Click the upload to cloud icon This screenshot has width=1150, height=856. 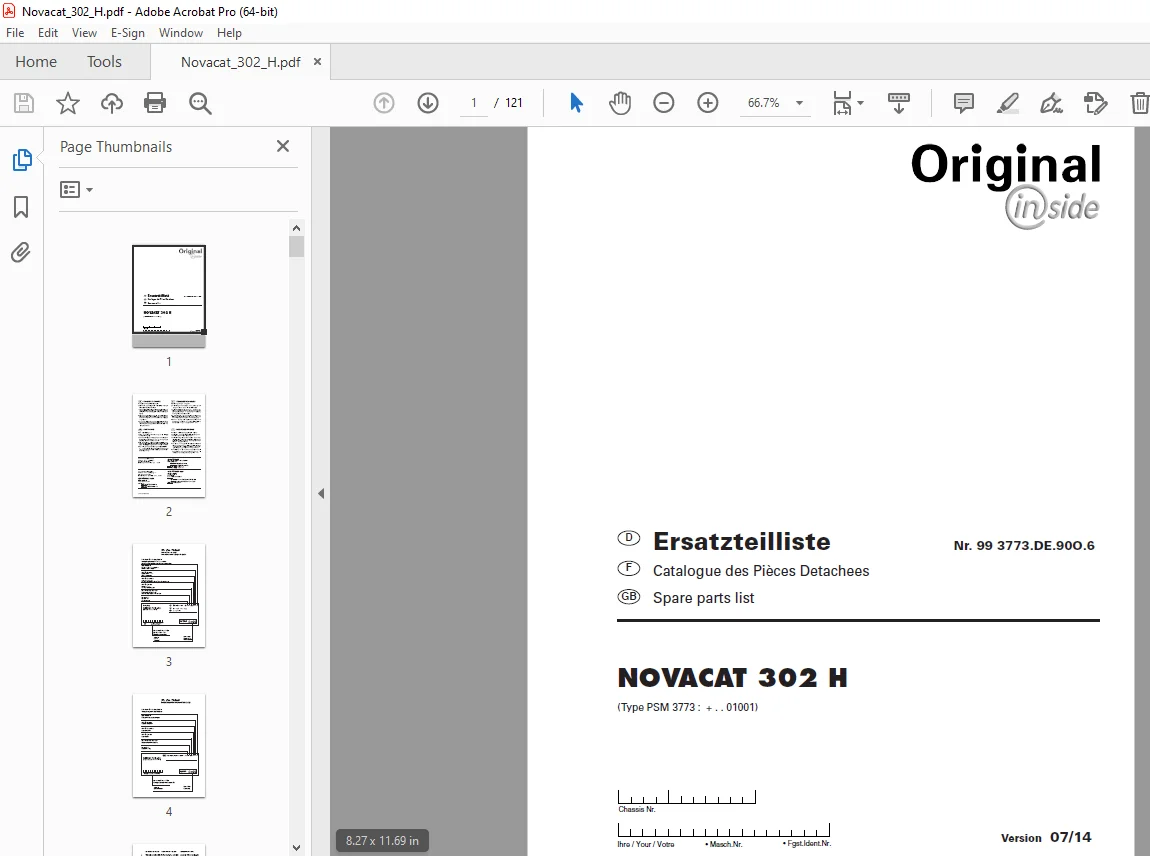click(111, 103)
